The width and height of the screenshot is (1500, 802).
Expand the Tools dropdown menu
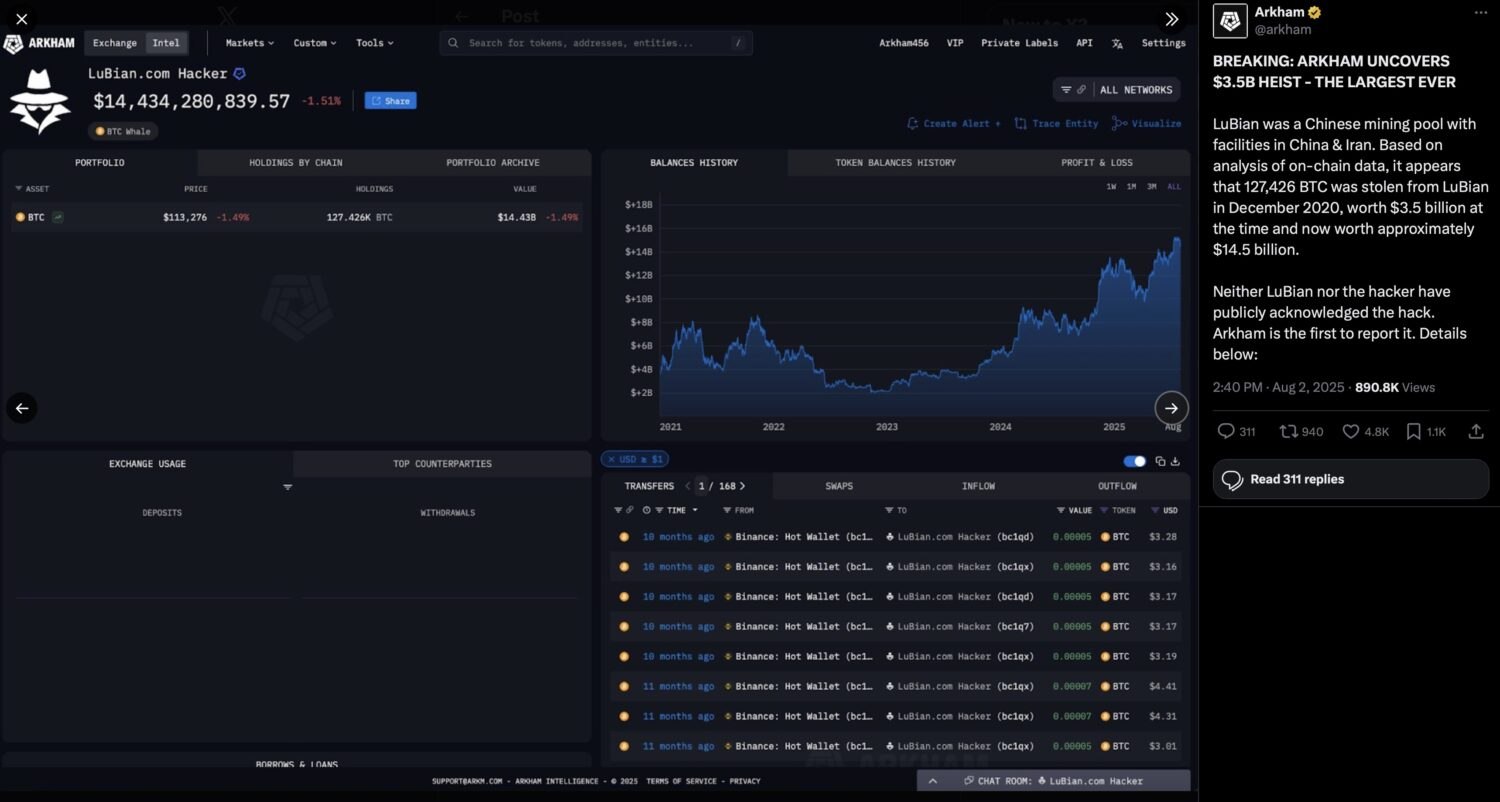click(374, 43)
